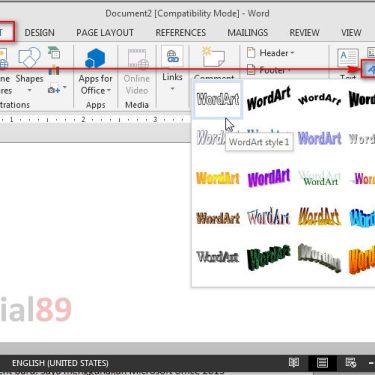Expand the Apps for Office arrow
375x375 pixels.
pos(109,91)
